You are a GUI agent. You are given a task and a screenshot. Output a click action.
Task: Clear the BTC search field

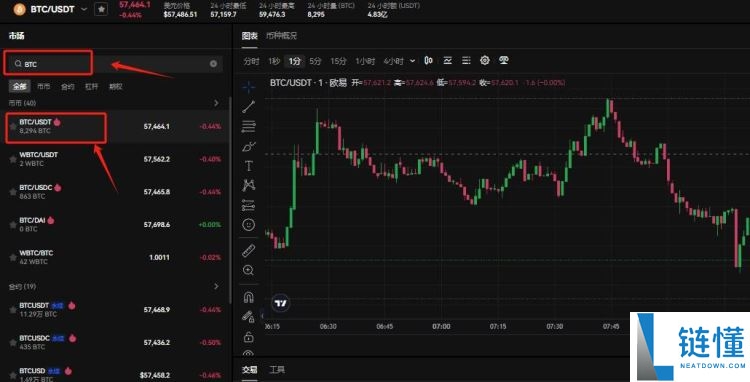(x=213, y=64)
